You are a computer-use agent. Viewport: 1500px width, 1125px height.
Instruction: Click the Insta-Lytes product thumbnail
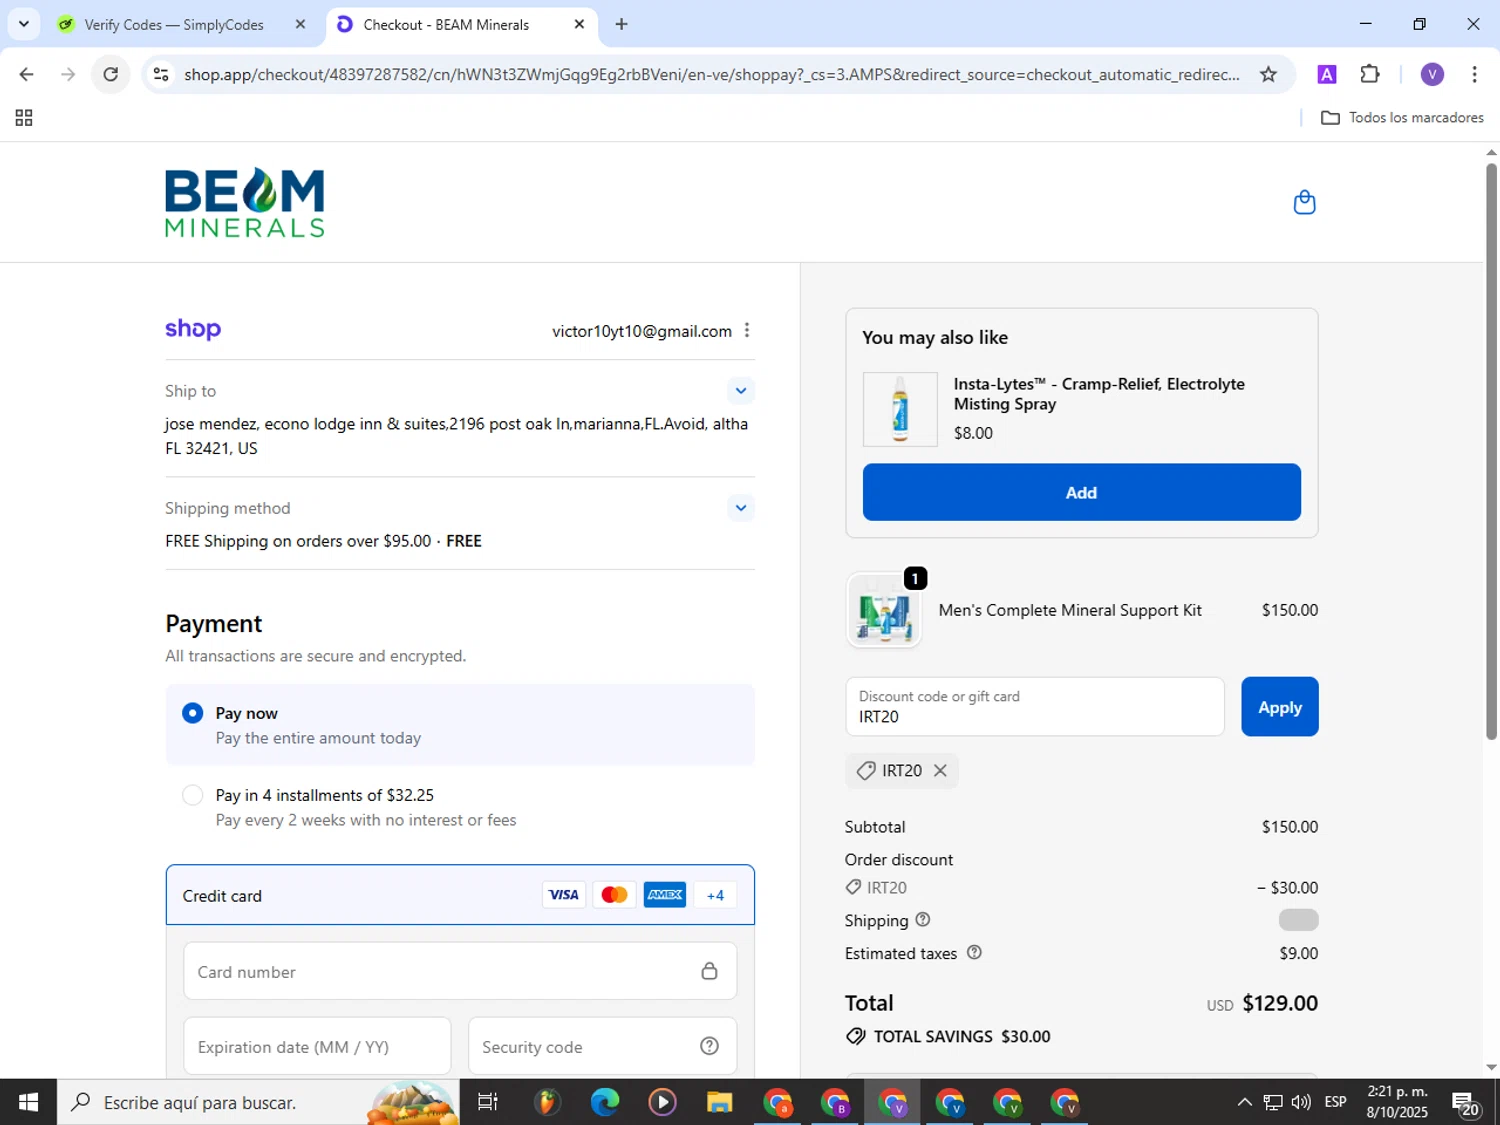(900, 409)
